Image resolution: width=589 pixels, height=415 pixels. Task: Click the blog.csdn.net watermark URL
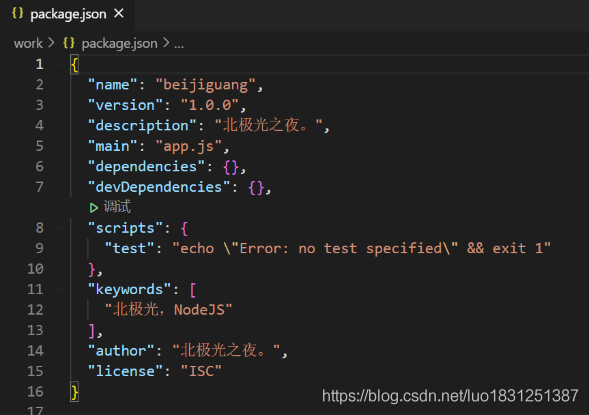tap(450, 396)
